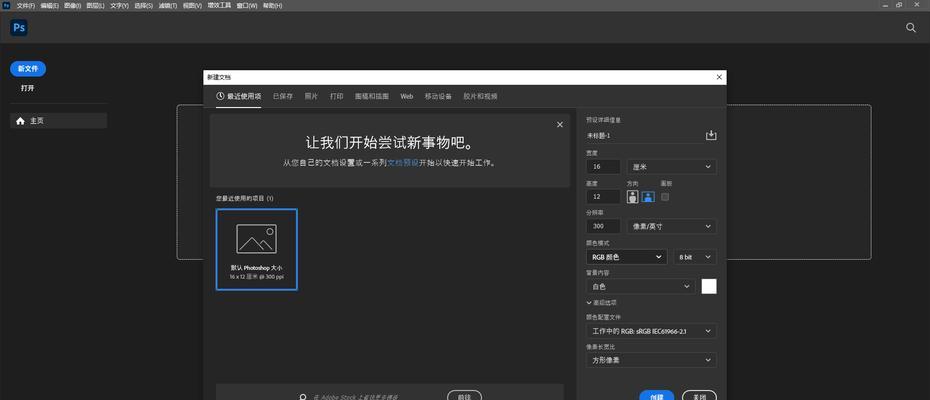The image size is (930, 400).
Task: Switch to the 打印 tab
Action: (336, 96)
